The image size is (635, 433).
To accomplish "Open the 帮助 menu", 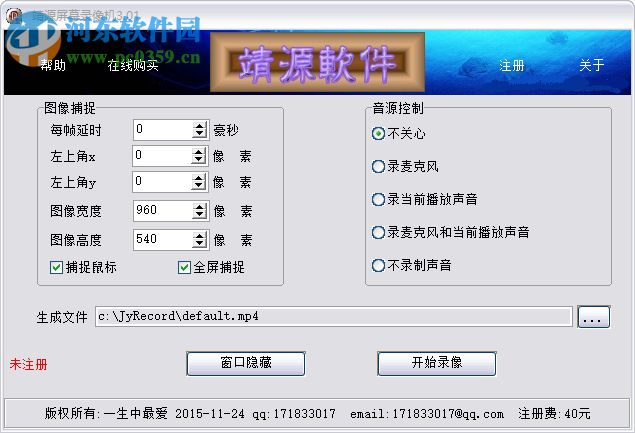I will [x=53, y=65].
